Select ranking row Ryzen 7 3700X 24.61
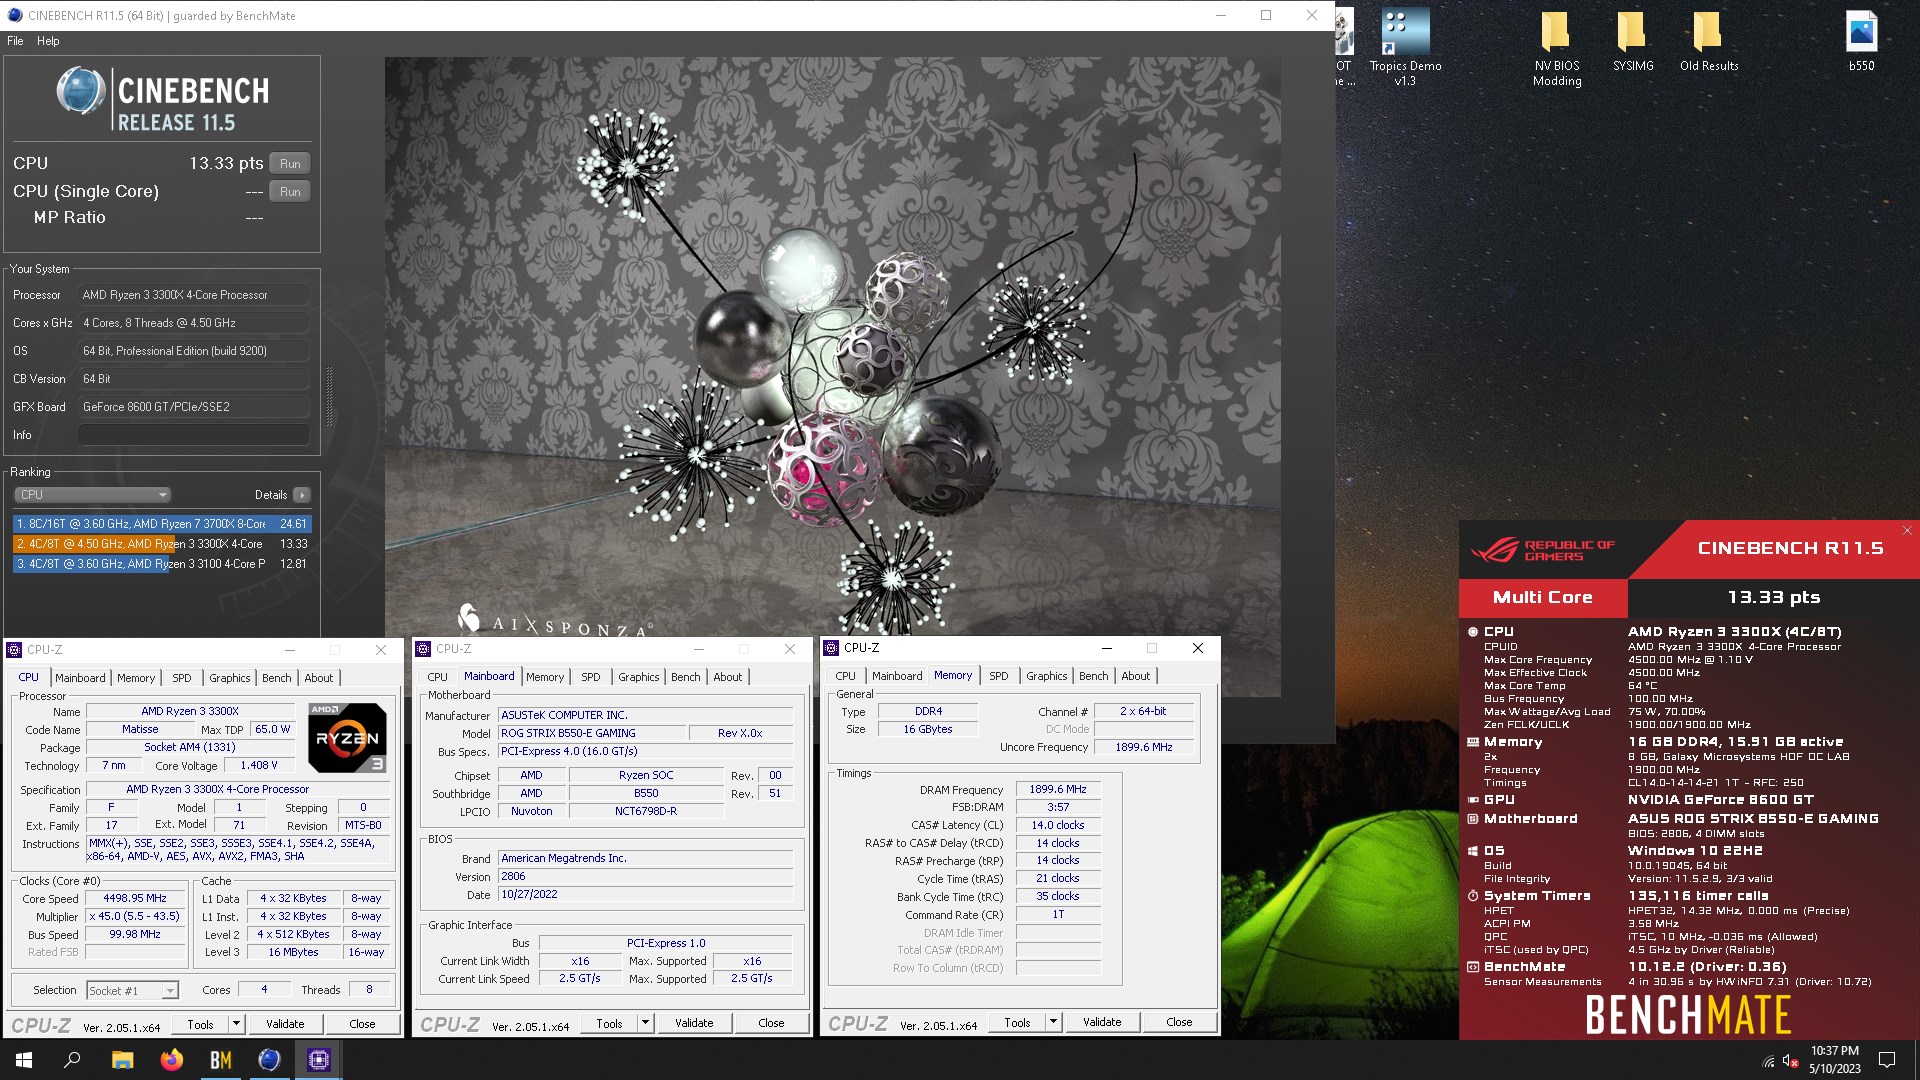 [162, 524]
